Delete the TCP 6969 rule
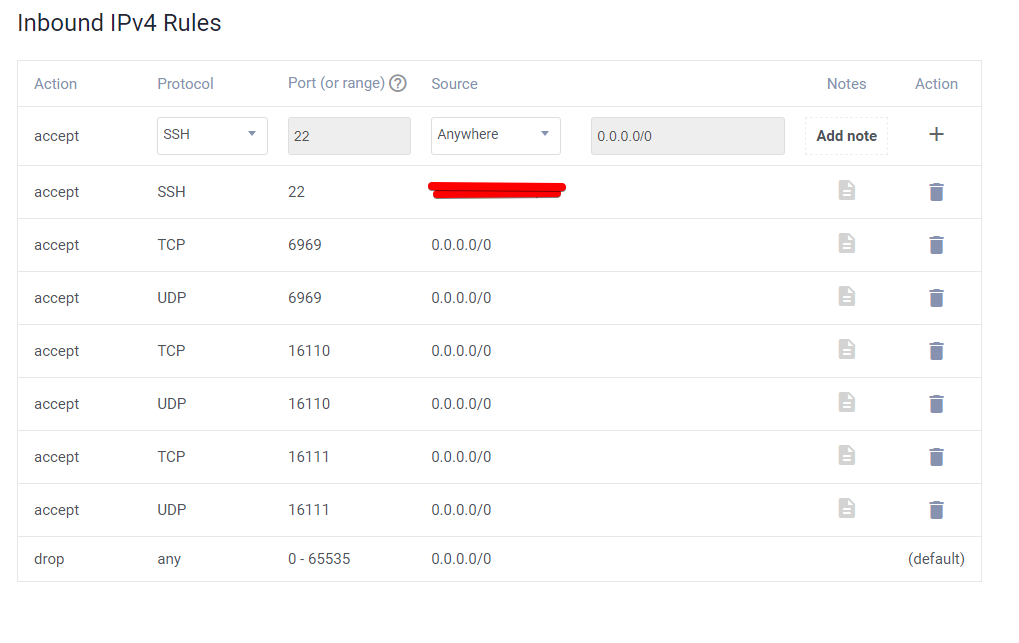Screen dimensions: 1019x643 point(936,245)
